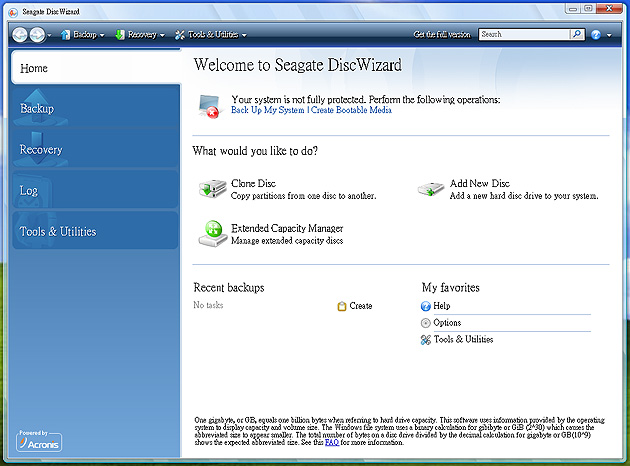Click Get the full version
This screenshot has height=466, width=630.
click(442, 35)
